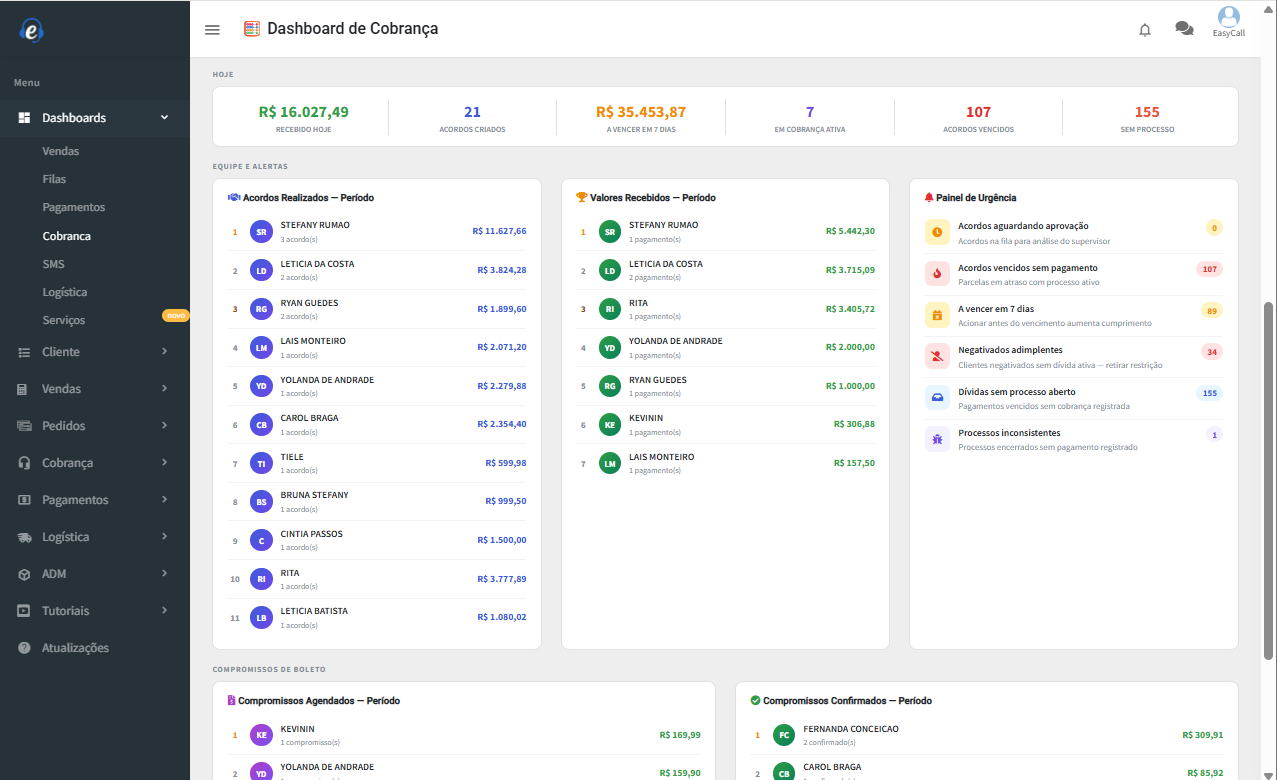
Task: Open the hamburger menu toggle
Action: pyautogui.click(x=212, y=30)
